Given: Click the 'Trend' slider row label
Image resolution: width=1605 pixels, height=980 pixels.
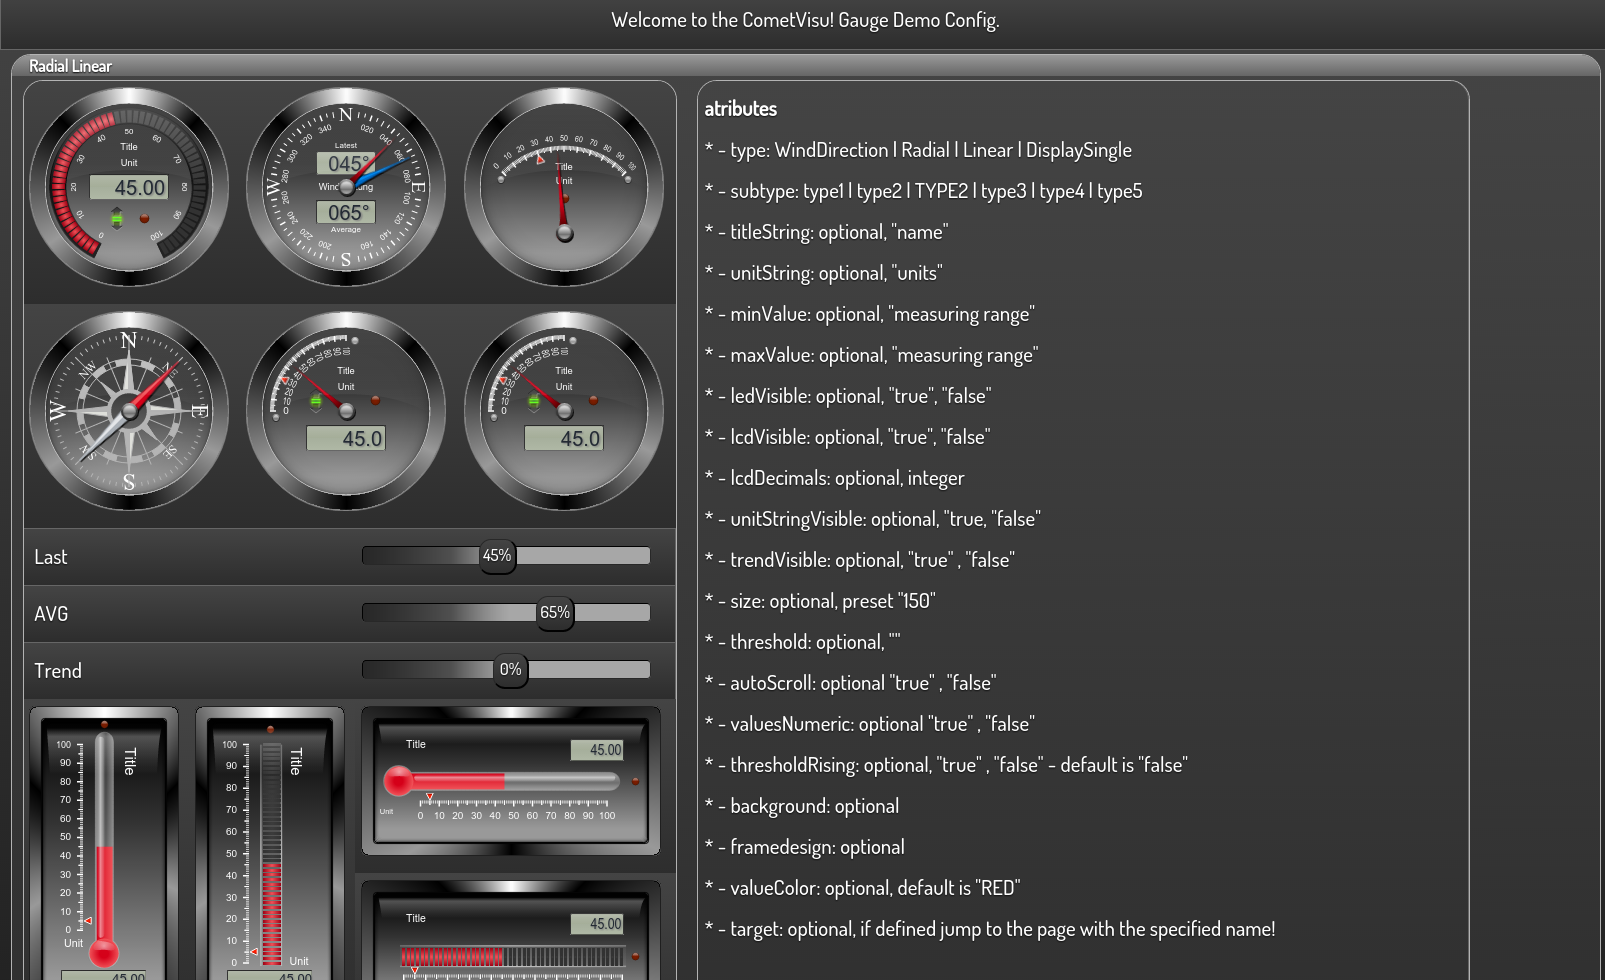Looking at the screenshot, I should pos(58,671).
